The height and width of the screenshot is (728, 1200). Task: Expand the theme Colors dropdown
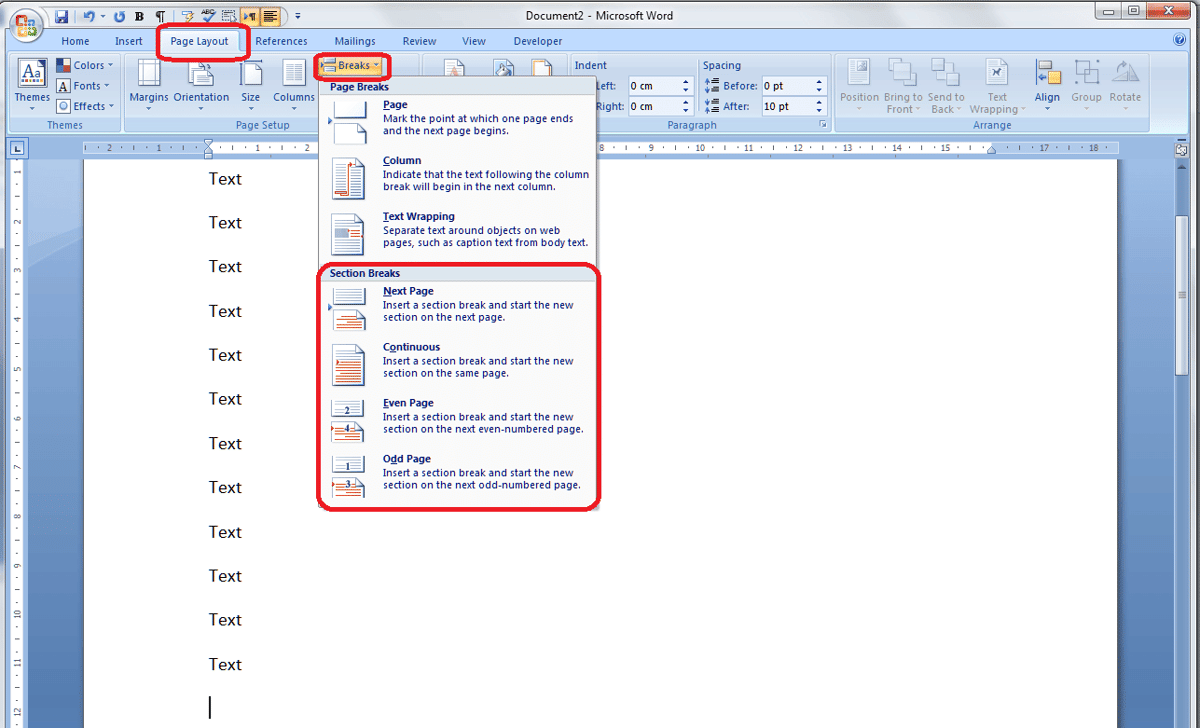(x=86, y=66)
